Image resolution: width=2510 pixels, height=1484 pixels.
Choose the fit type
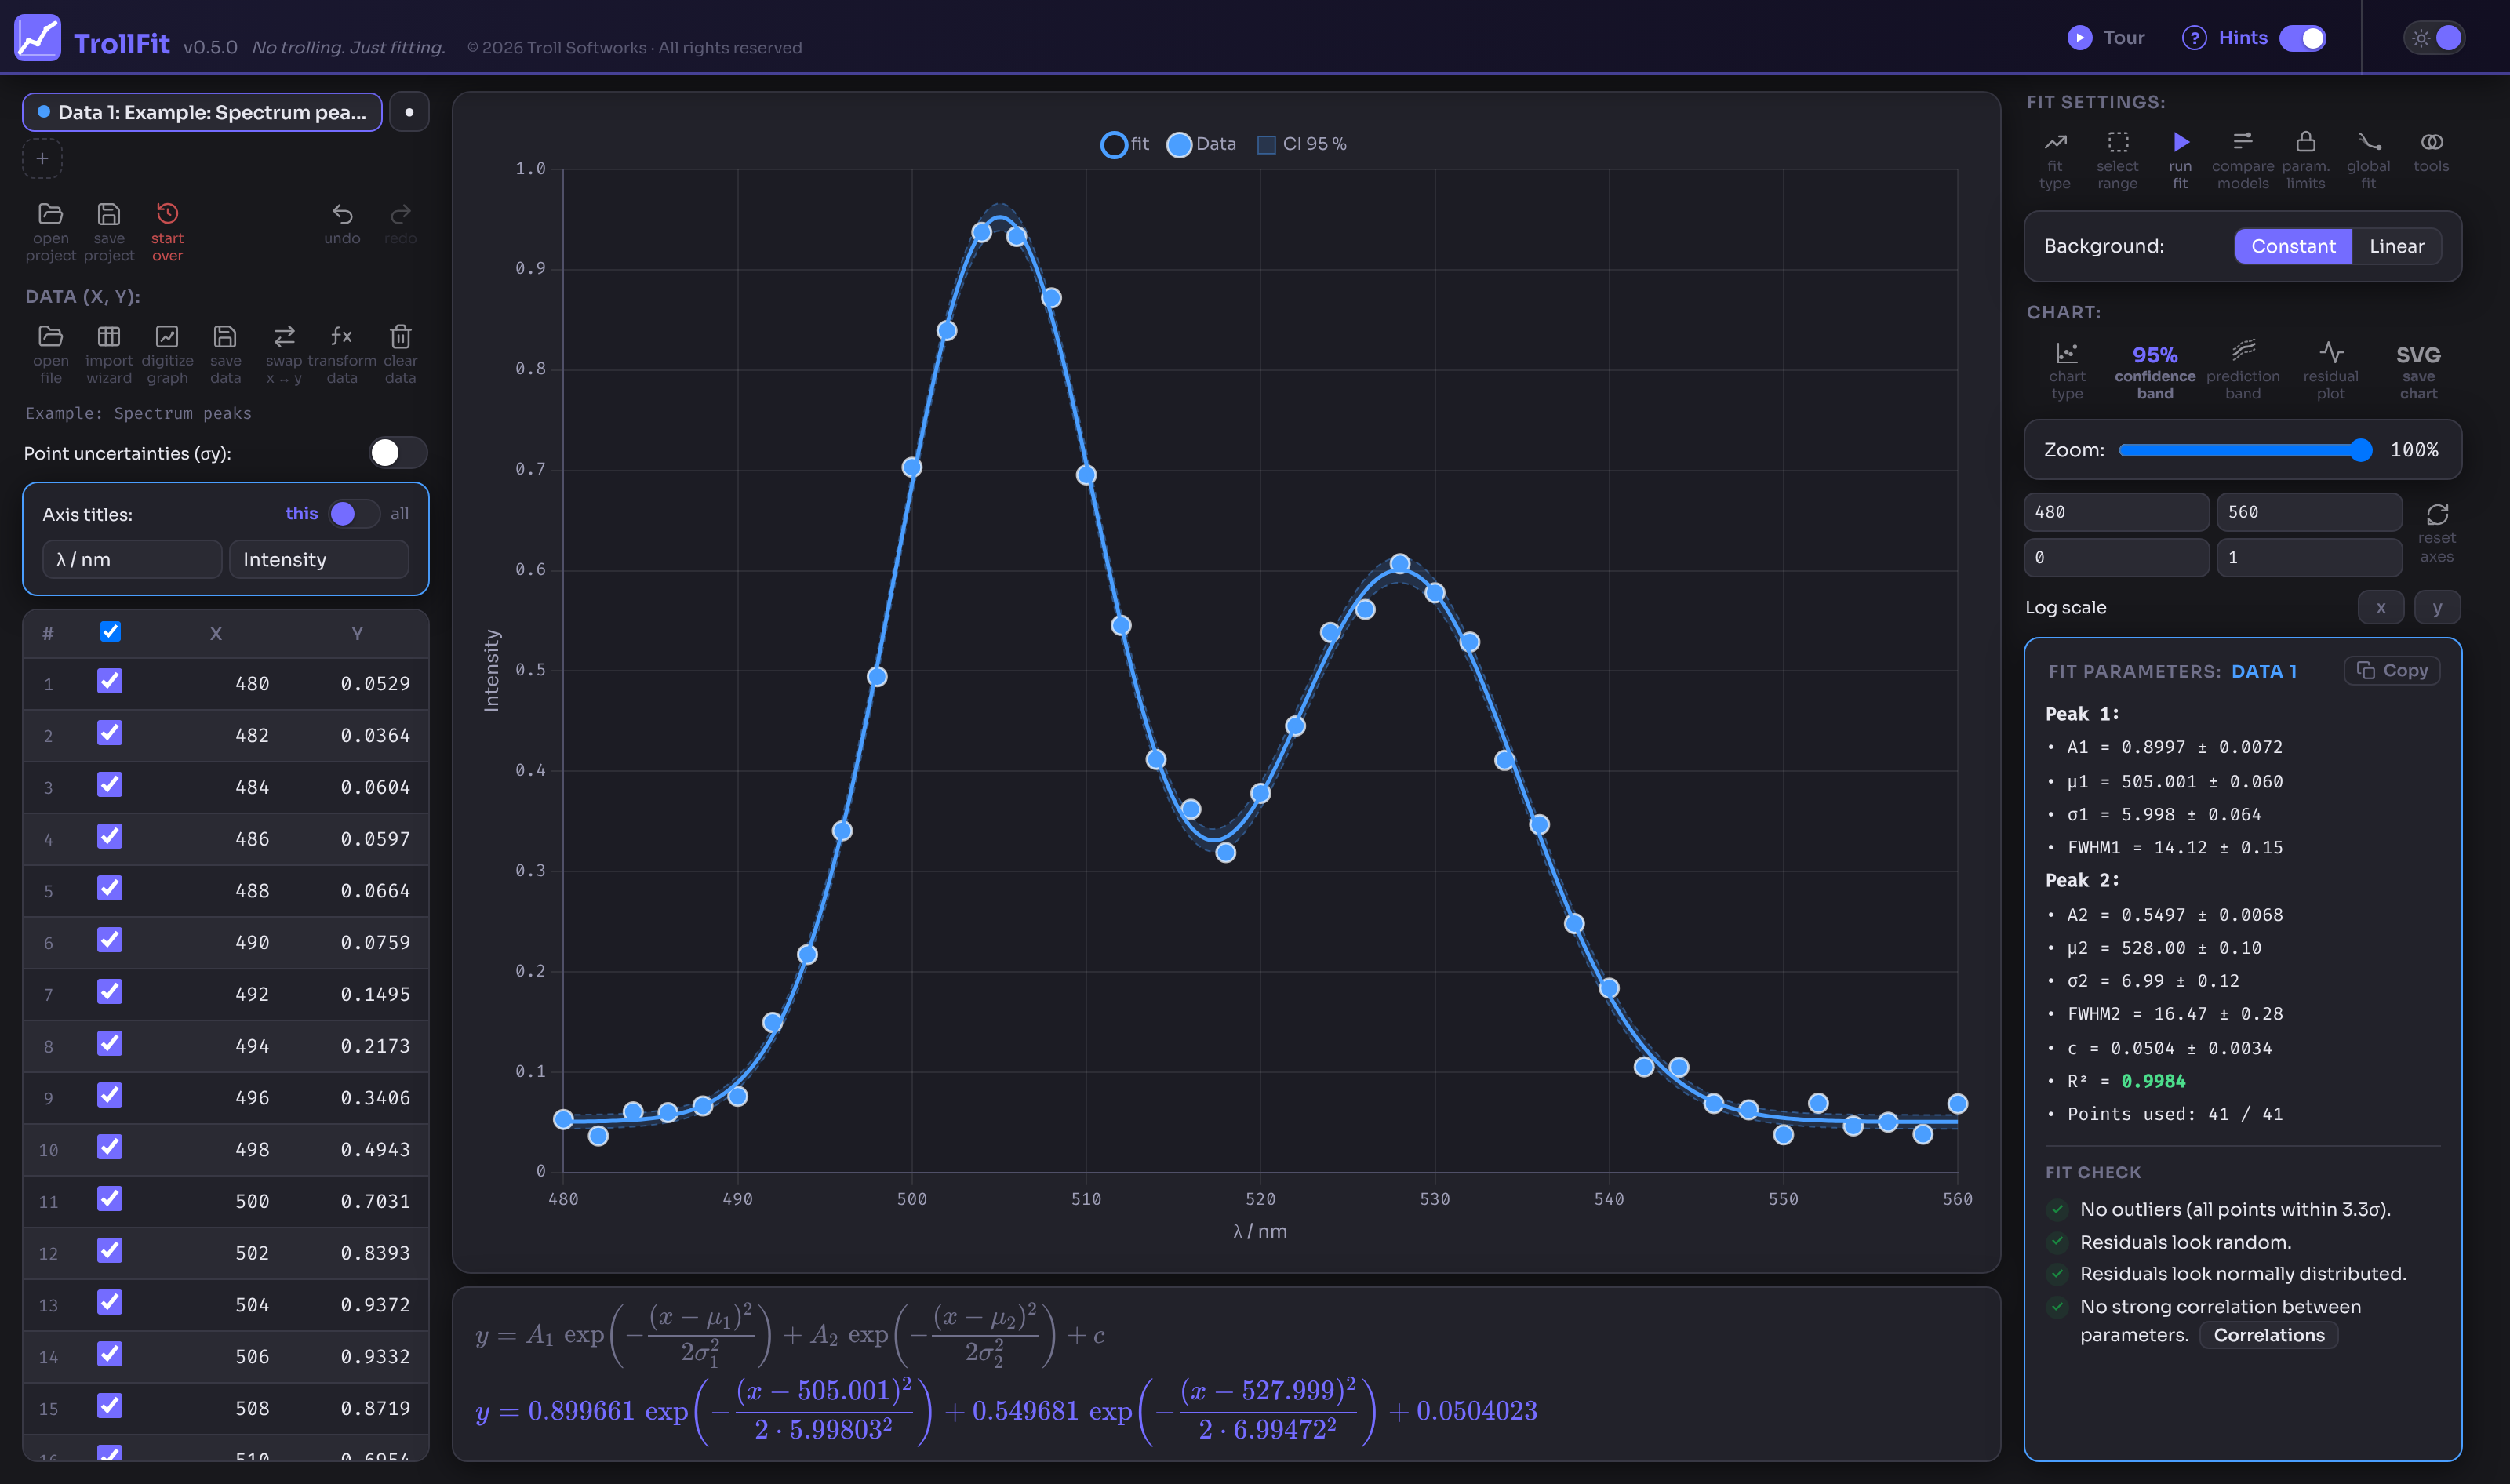(2055, 142)
